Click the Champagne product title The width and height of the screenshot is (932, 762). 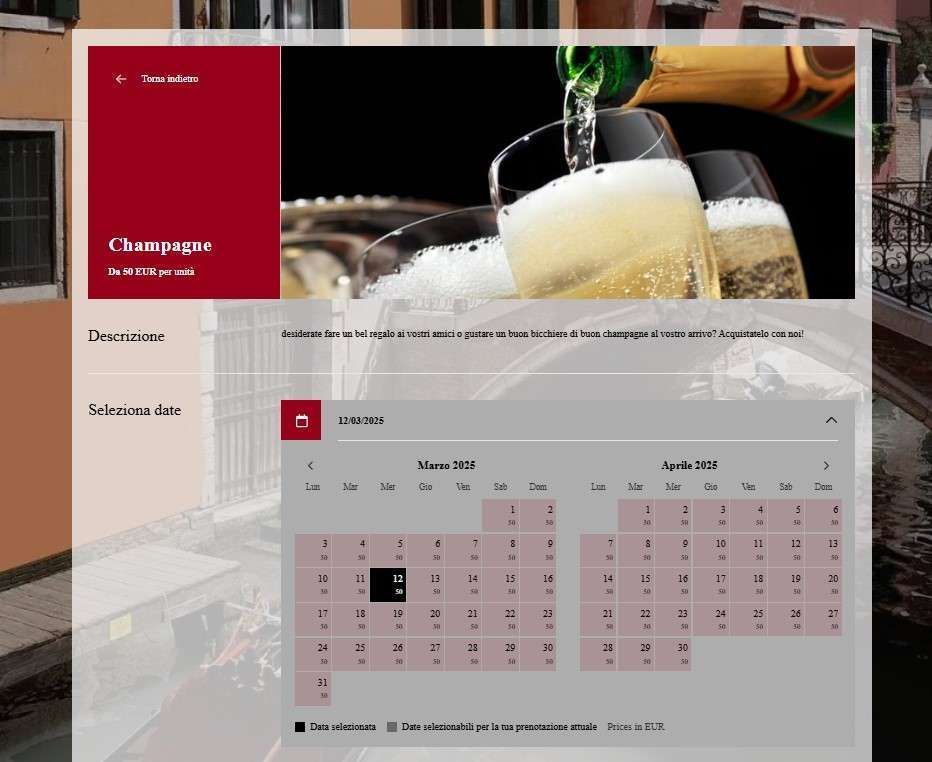pos(161,245)
